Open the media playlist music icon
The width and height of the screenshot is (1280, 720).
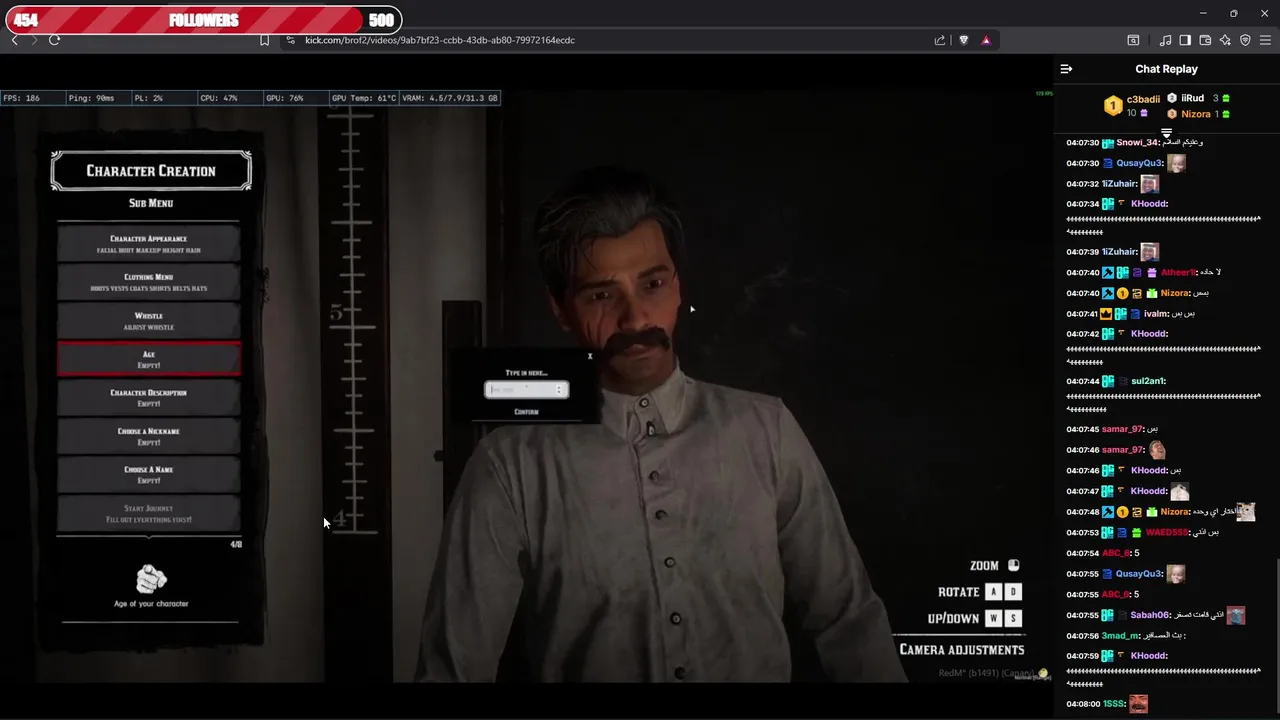click(1165, 40)
